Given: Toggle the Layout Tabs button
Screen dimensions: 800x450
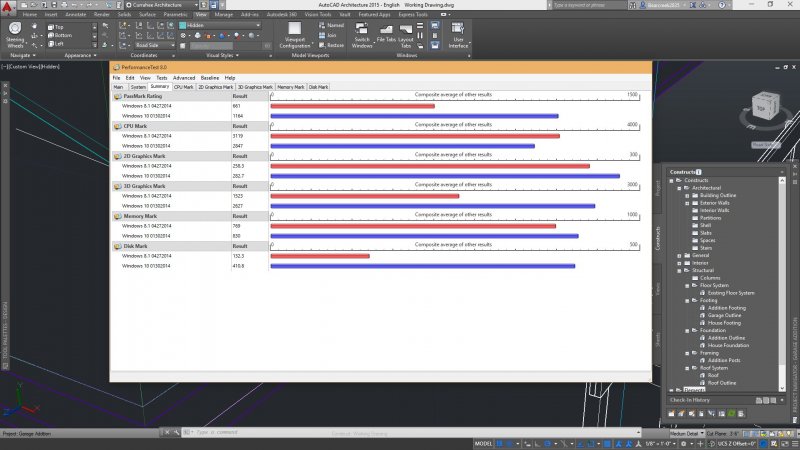Looking at the screenshot, I should [x=406, y=35].
